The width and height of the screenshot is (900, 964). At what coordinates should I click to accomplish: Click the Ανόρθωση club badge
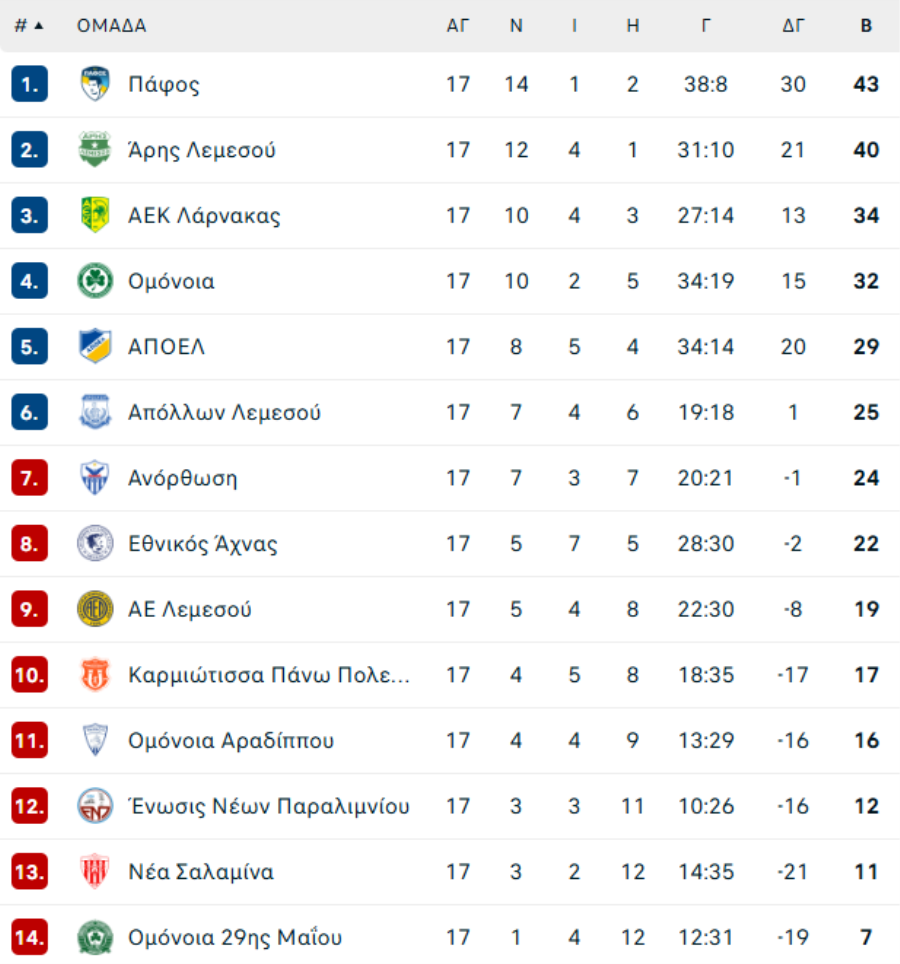pyautogui.click(x=95, y=478)
